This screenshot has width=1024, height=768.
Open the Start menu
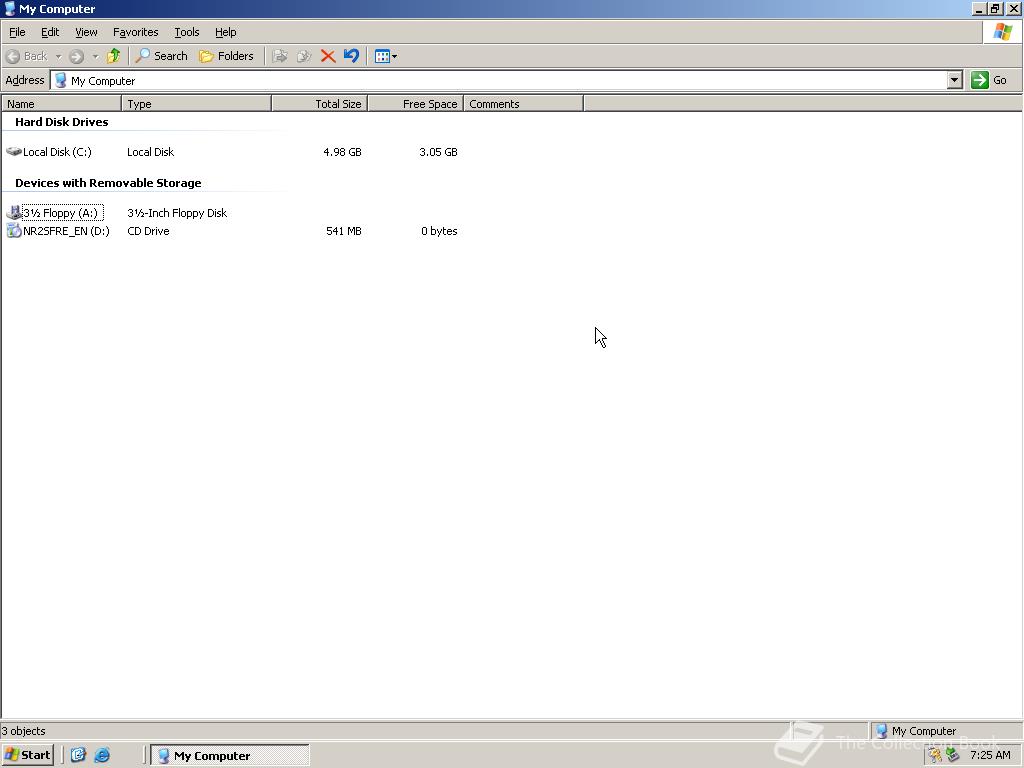pos(27,755)
